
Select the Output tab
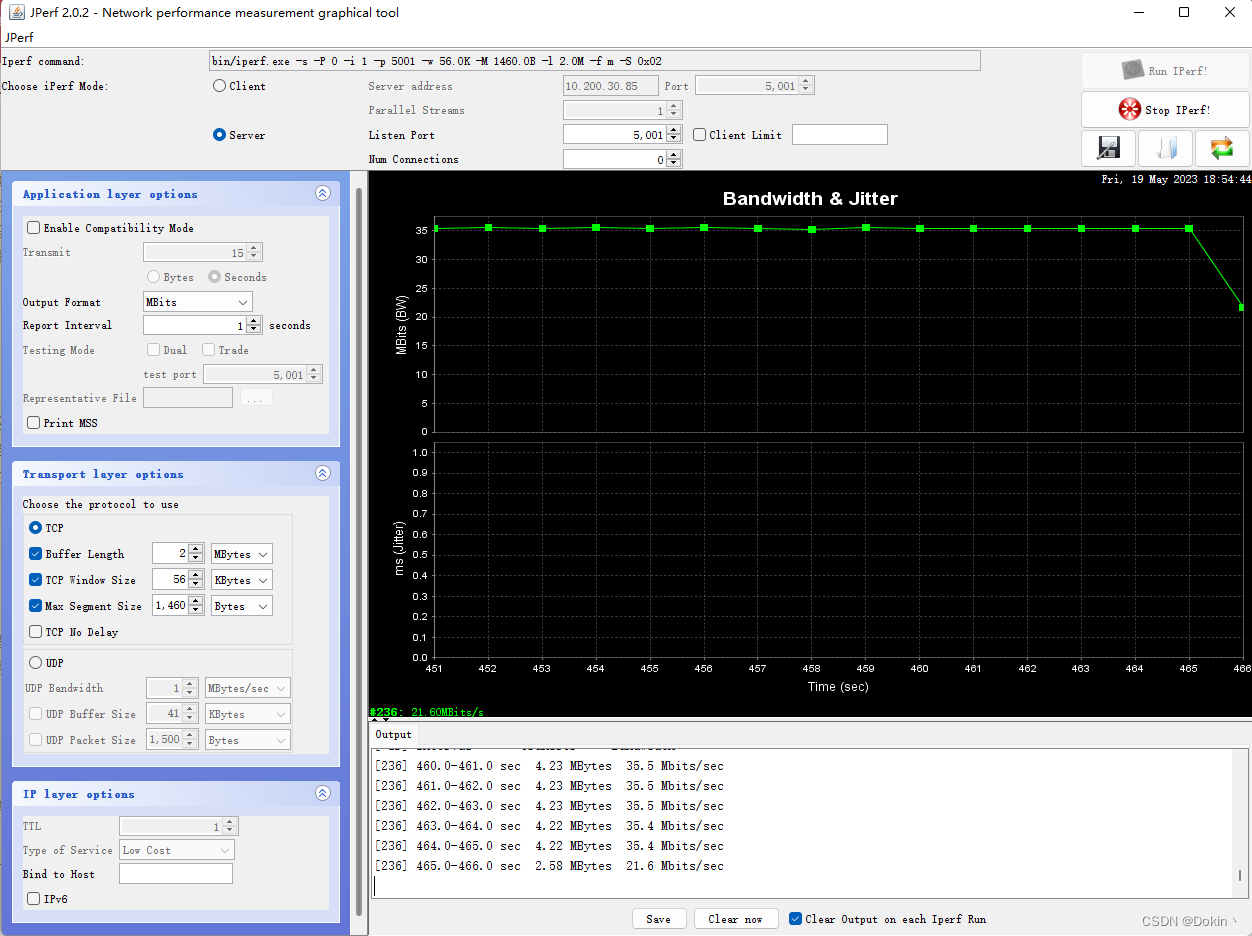tap(393, 735)
